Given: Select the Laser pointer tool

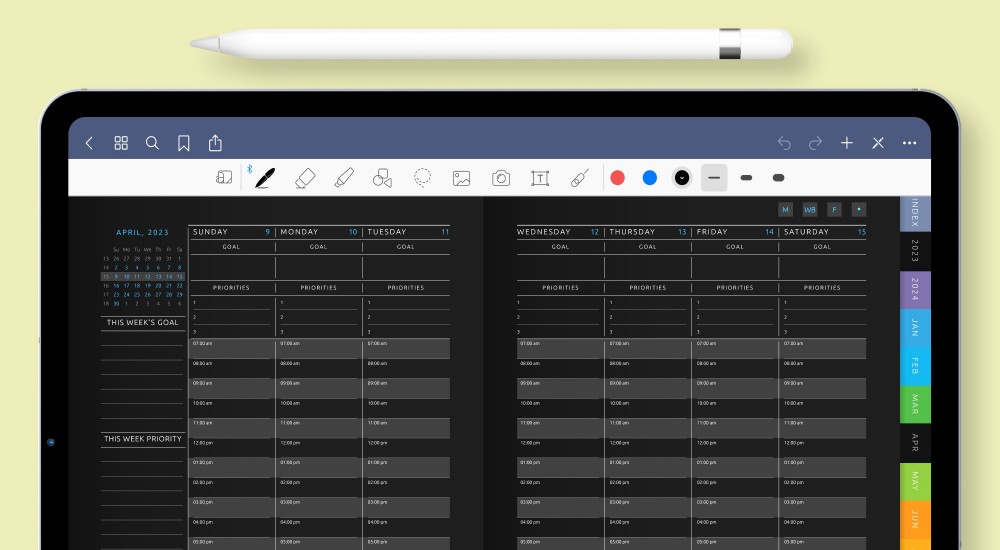Looking at the screenshot, I should [579, 178].
